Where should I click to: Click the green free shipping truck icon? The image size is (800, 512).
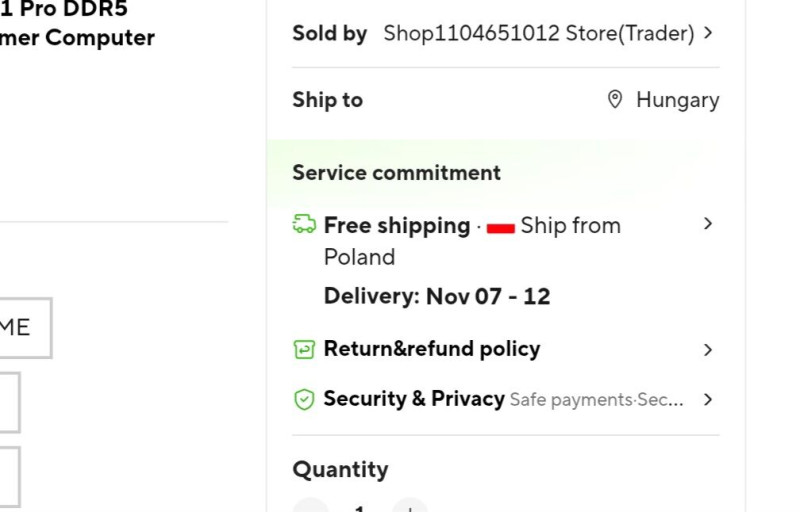[304, 225]
